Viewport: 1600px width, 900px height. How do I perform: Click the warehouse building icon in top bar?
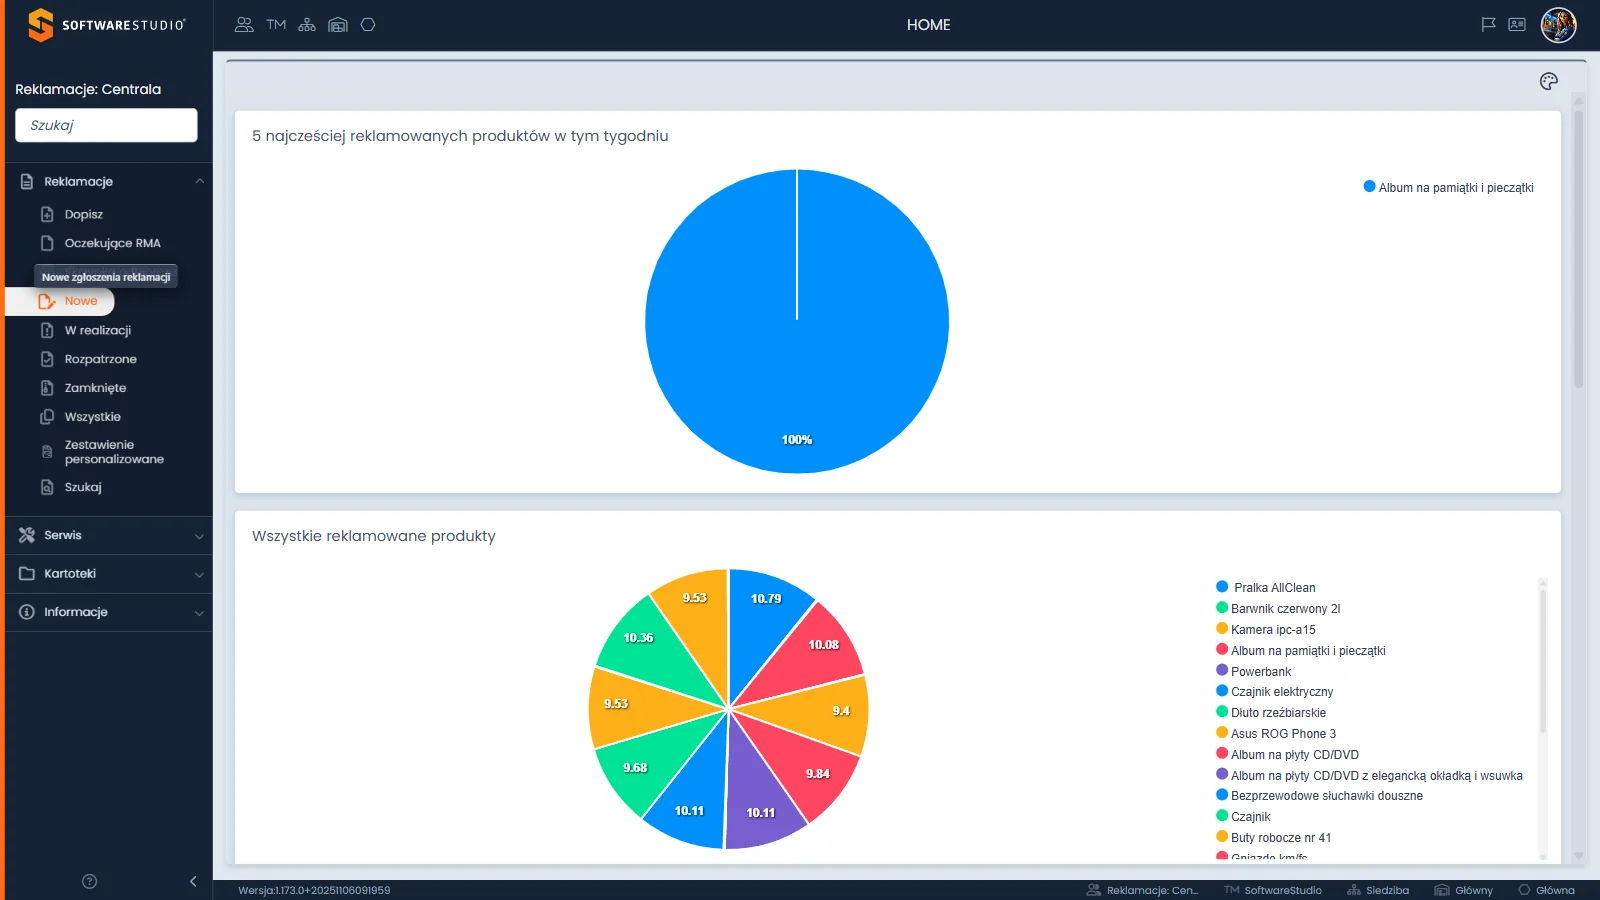click(x=338, y=25)
